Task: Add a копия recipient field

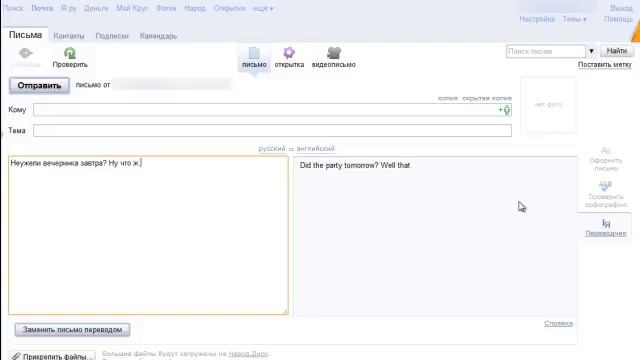Action: pyautogui.click(x=448, y=98)
